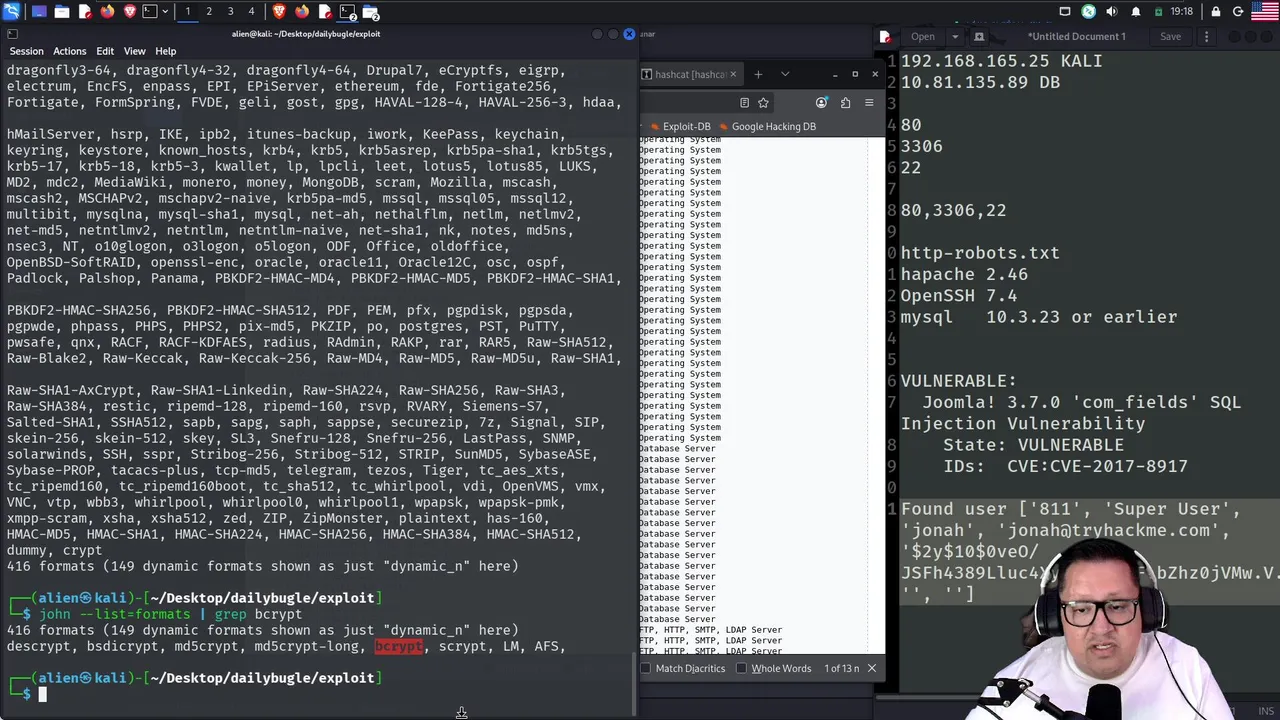This screenshot has width=1280, height=720.
Task: Click the '80,3306,22' line in the editor
Action: point(953,211)
